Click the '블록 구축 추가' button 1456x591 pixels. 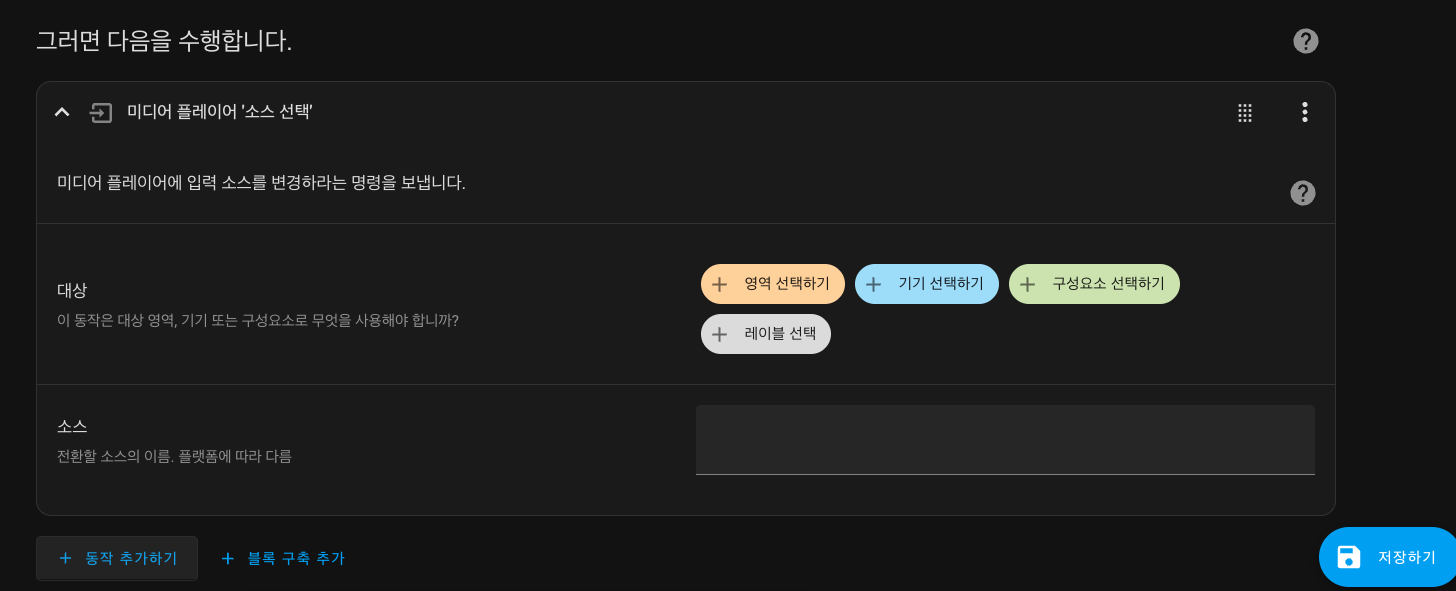pos(282,558)
